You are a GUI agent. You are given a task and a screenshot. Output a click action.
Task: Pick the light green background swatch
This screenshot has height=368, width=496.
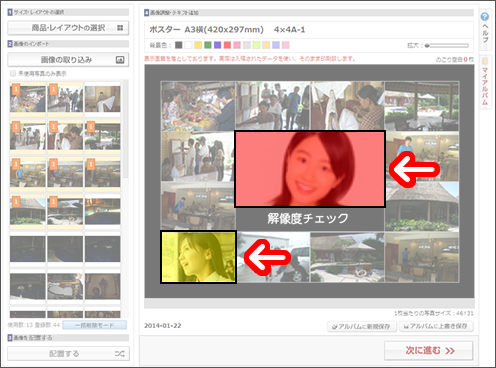coord(256,45)
